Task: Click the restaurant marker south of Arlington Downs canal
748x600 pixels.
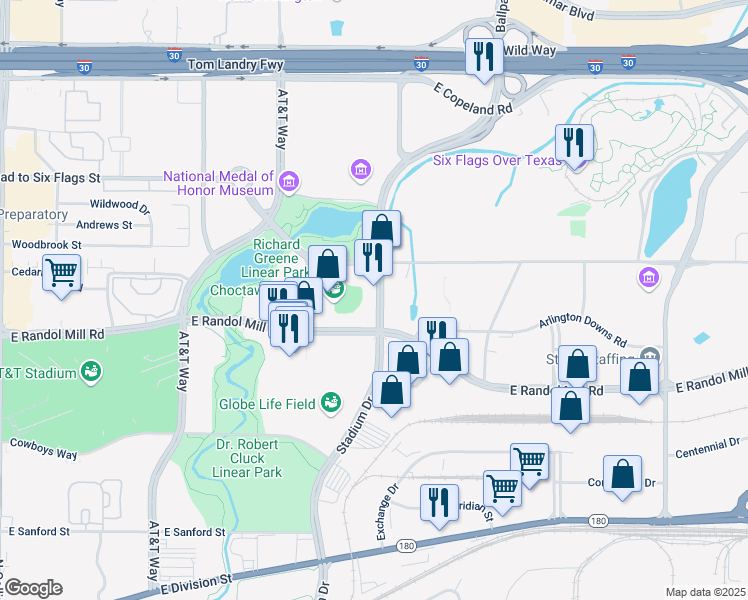Action: (x=437, y=328)
